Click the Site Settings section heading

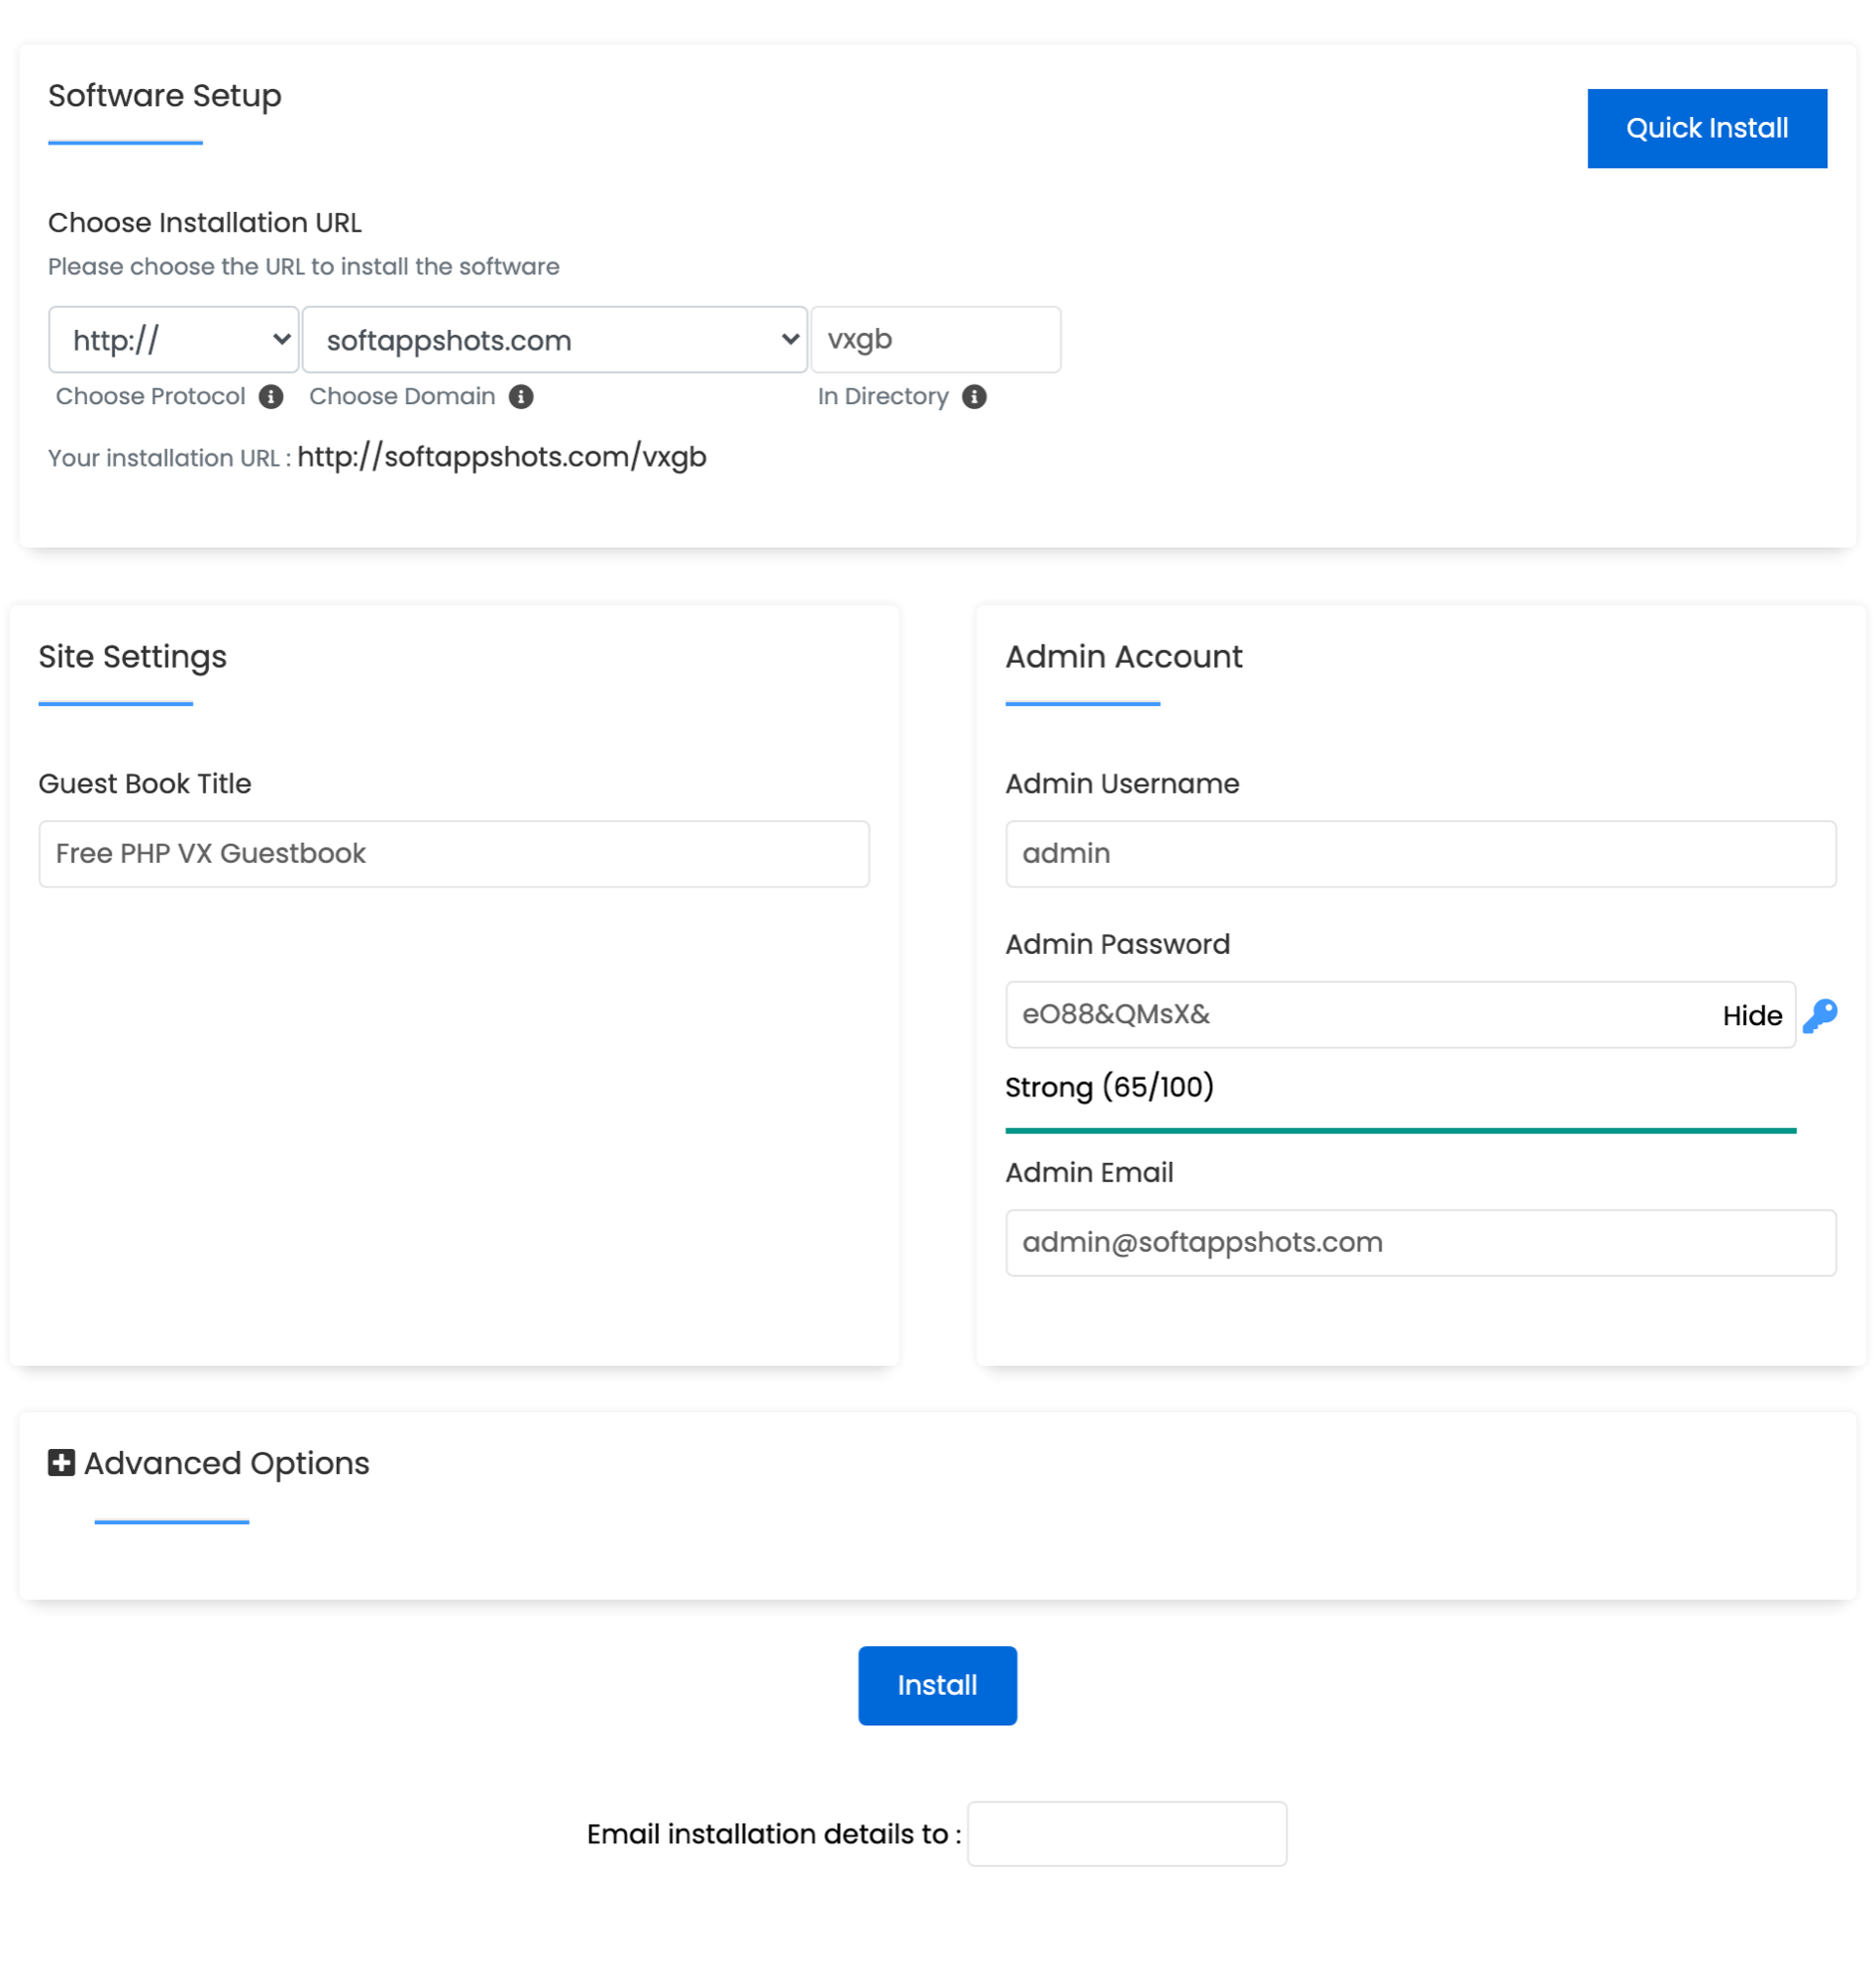[x=132, y=657]
